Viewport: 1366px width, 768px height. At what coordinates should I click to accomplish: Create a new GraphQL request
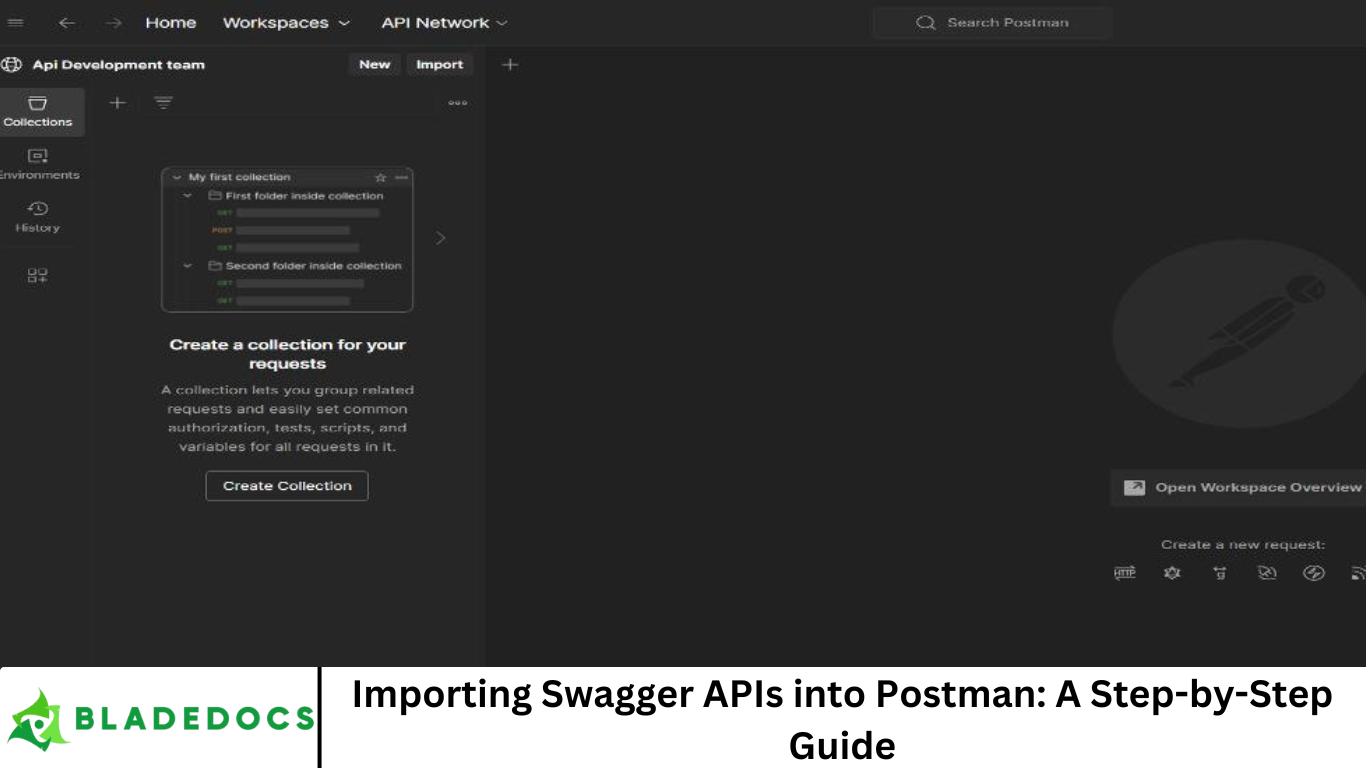tap(1172, 573)
